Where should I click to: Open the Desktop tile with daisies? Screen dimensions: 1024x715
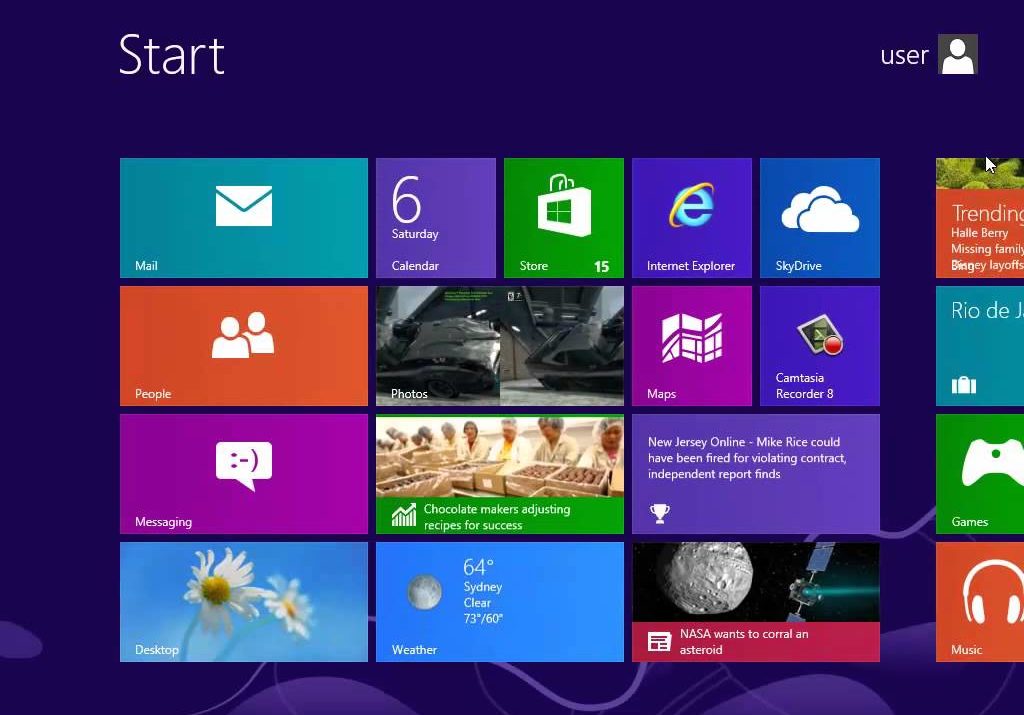[244, 602]
